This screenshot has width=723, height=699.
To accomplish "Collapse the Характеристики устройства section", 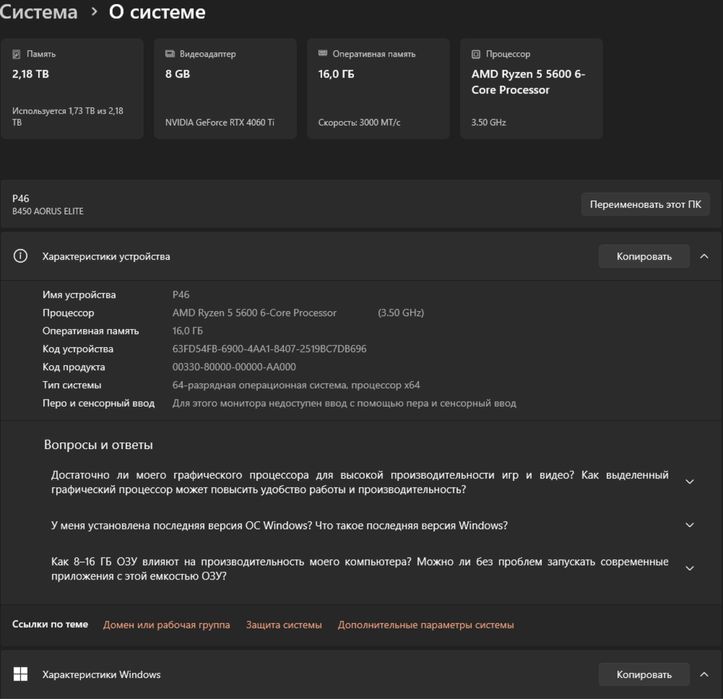I will 705,257.
